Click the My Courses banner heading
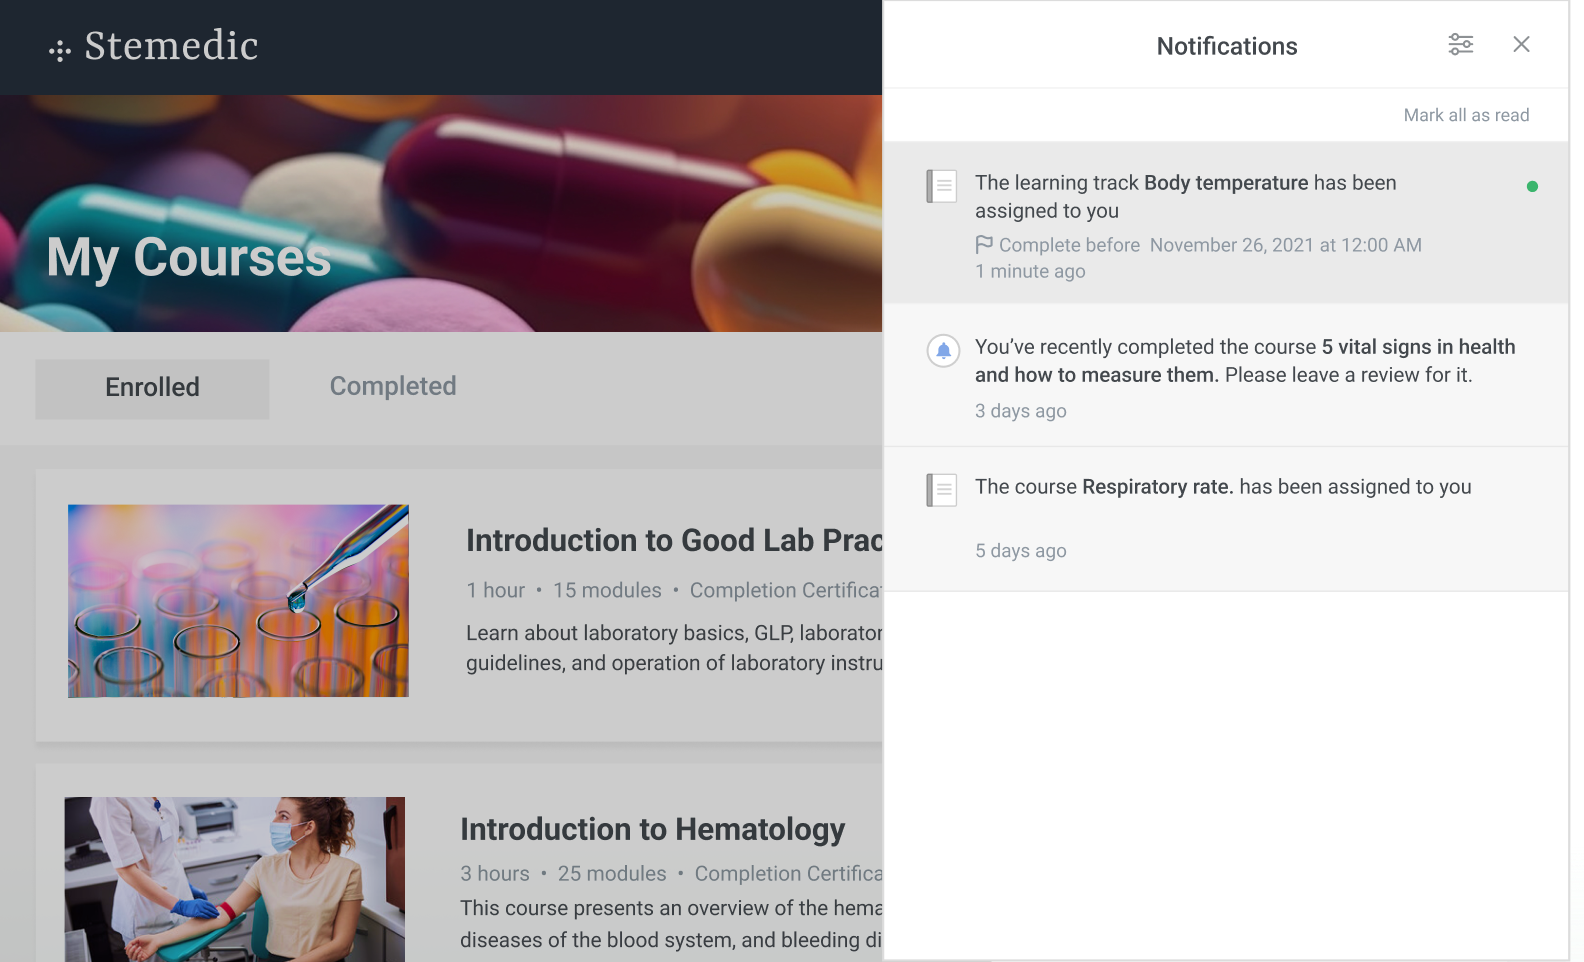The height and width of the screenshot is (962, 1584). point(189,257)
